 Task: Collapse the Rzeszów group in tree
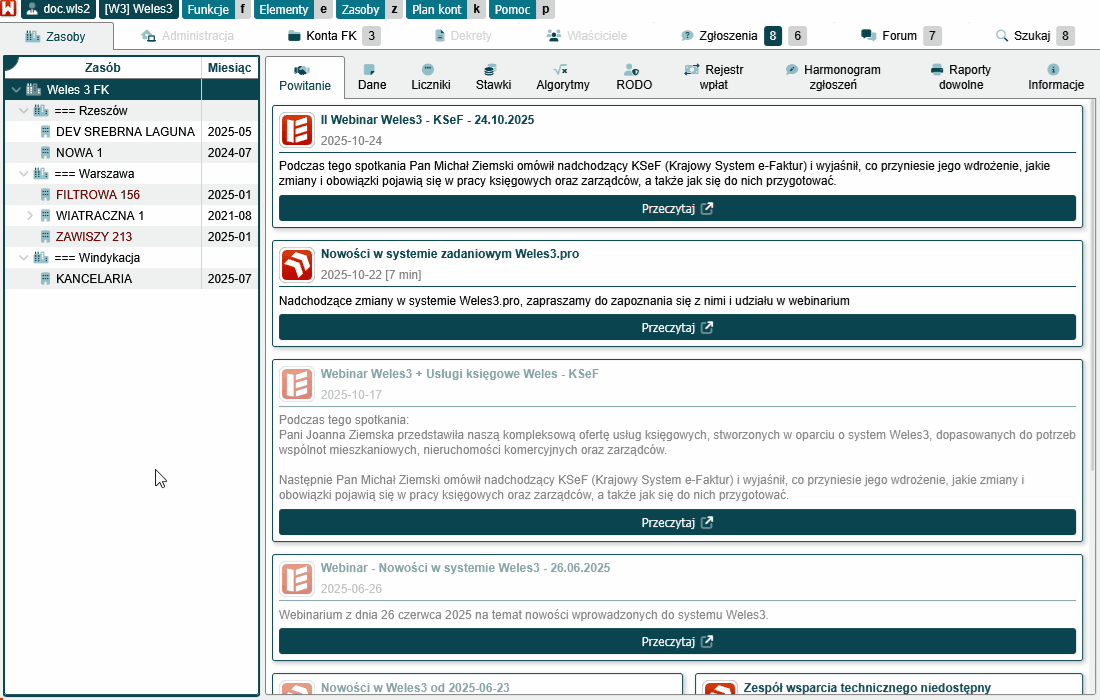[x=25, y=110]
